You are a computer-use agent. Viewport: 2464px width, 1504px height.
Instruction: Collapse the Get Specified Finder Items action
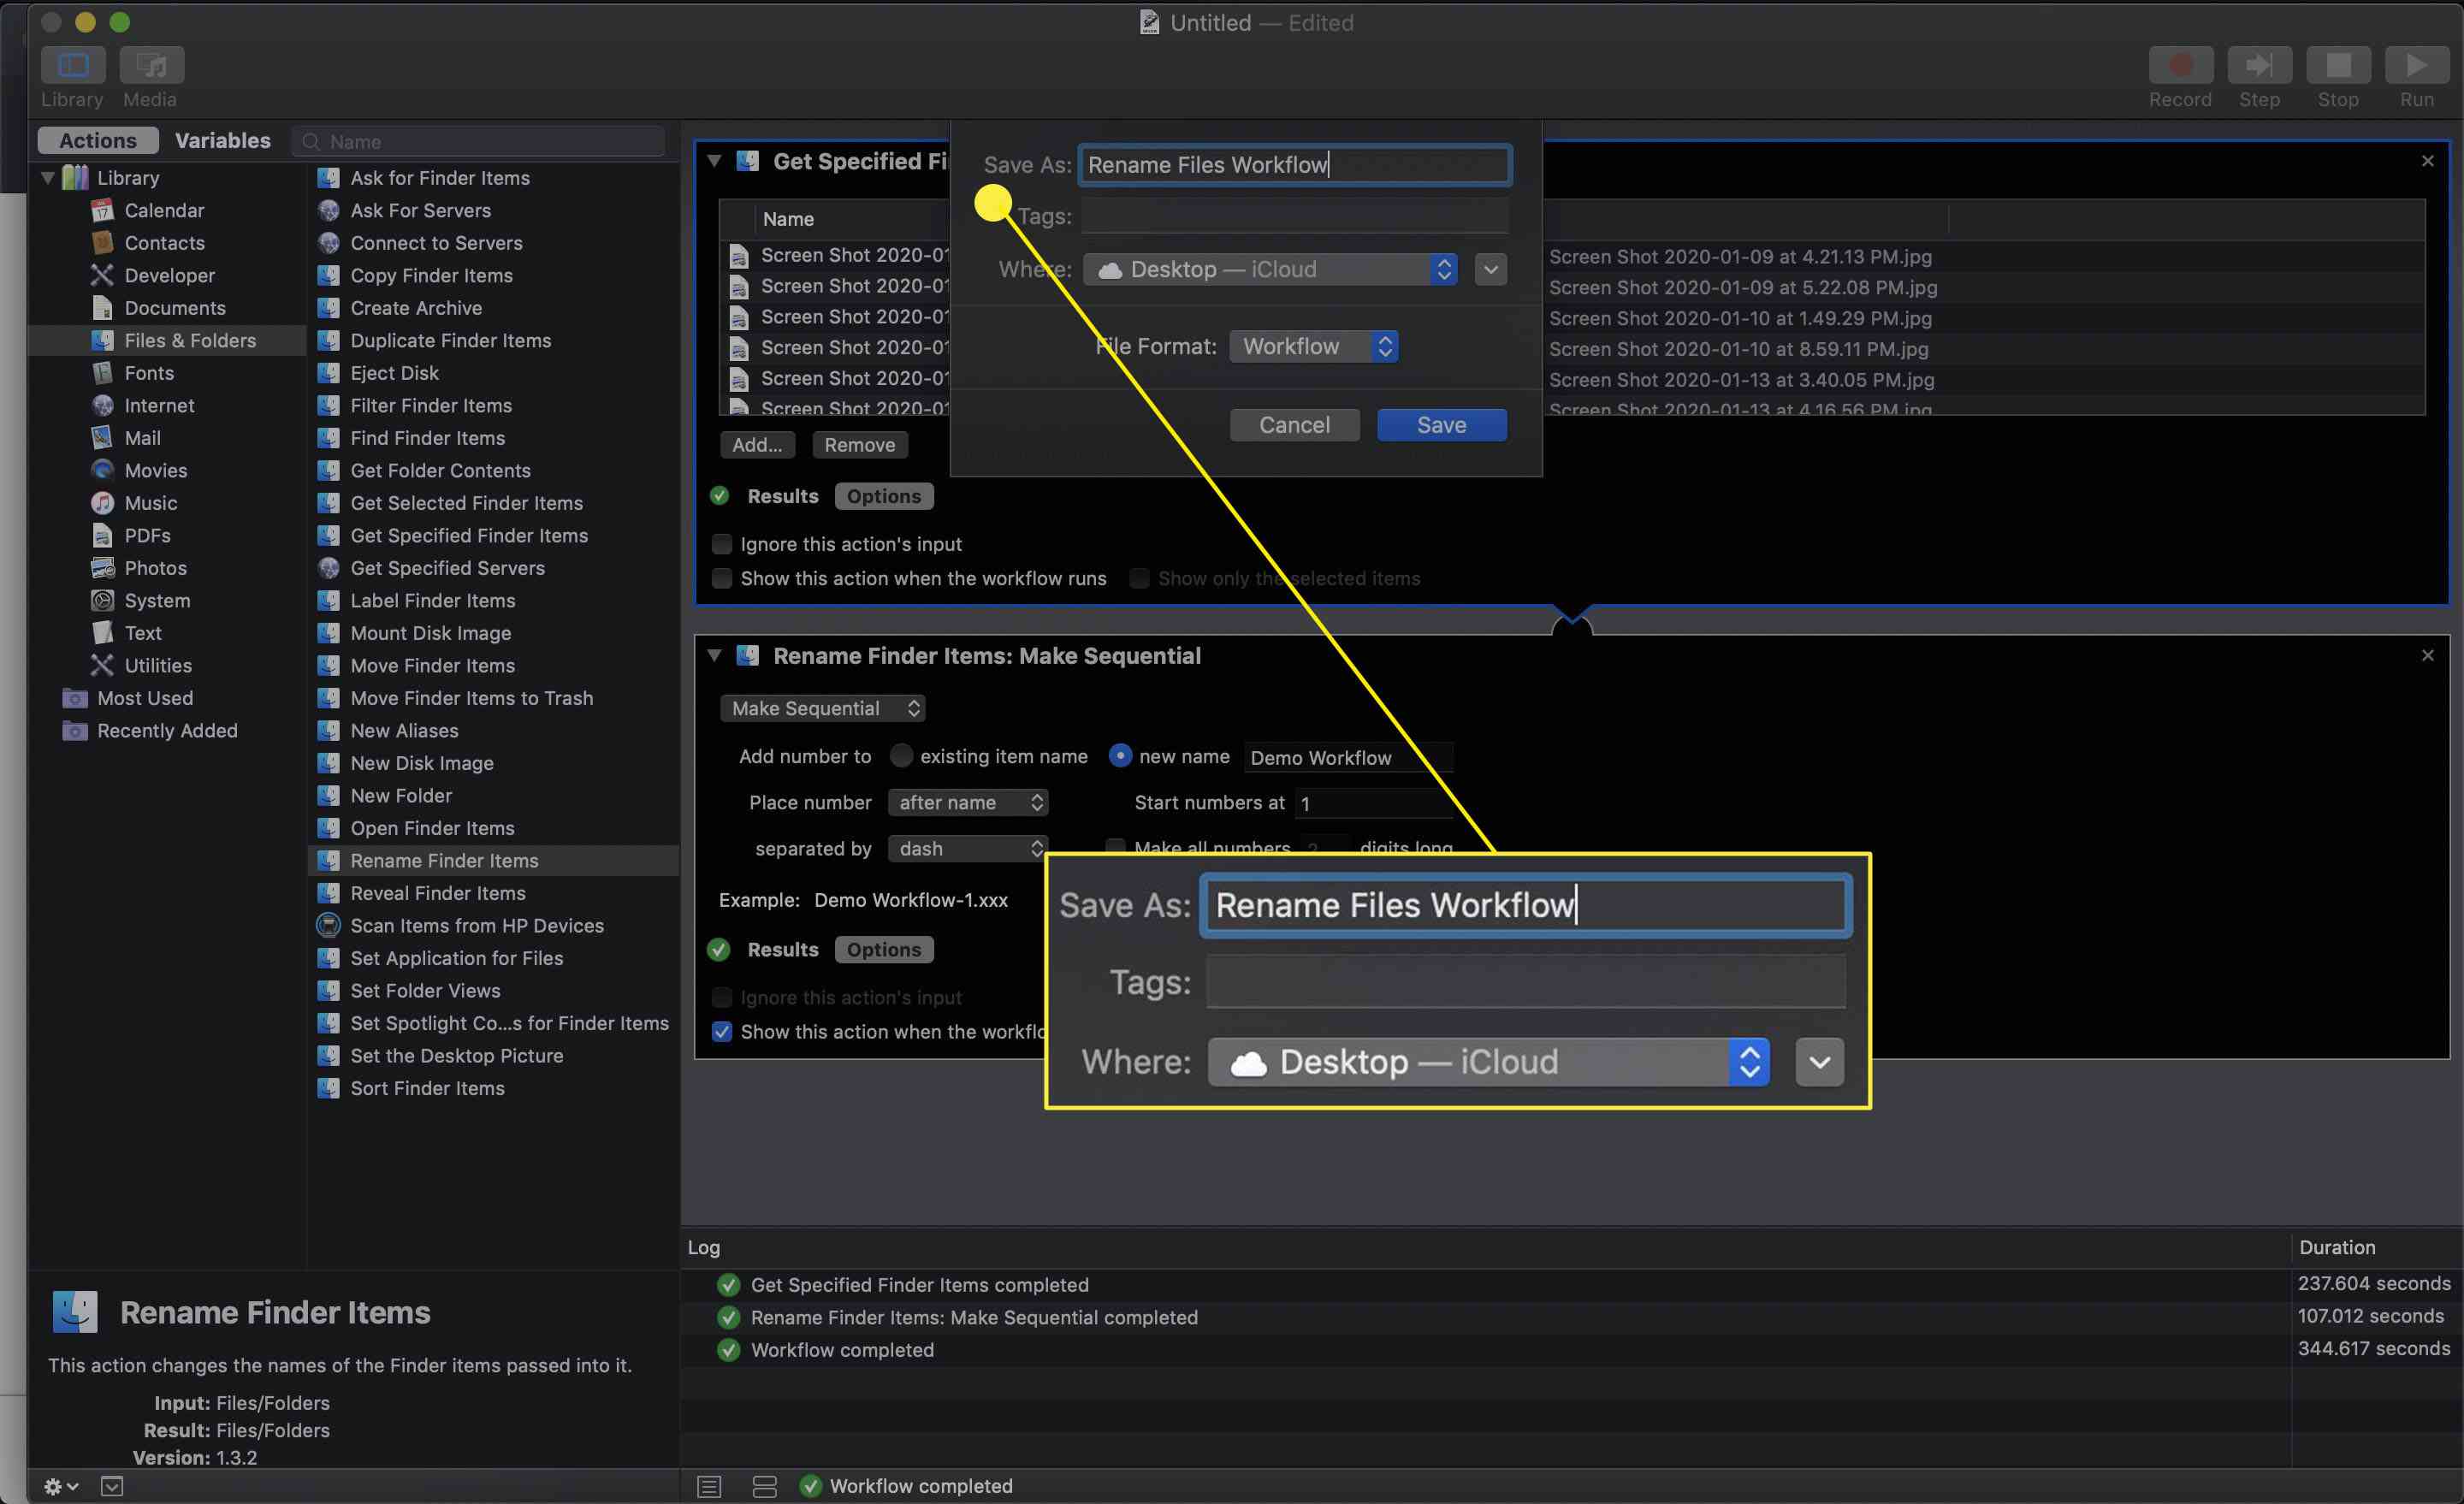click(x=714, y=161)
